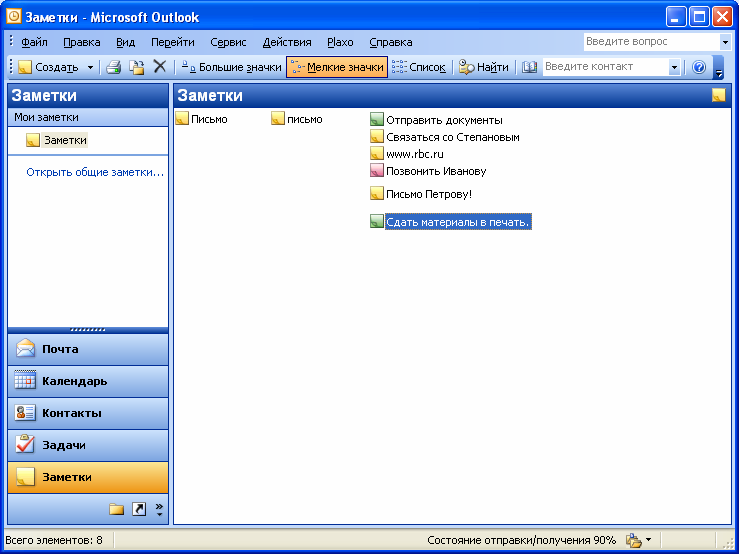Collapse the Мои заметки section header

pyautogui.click(x=88, y=117)
